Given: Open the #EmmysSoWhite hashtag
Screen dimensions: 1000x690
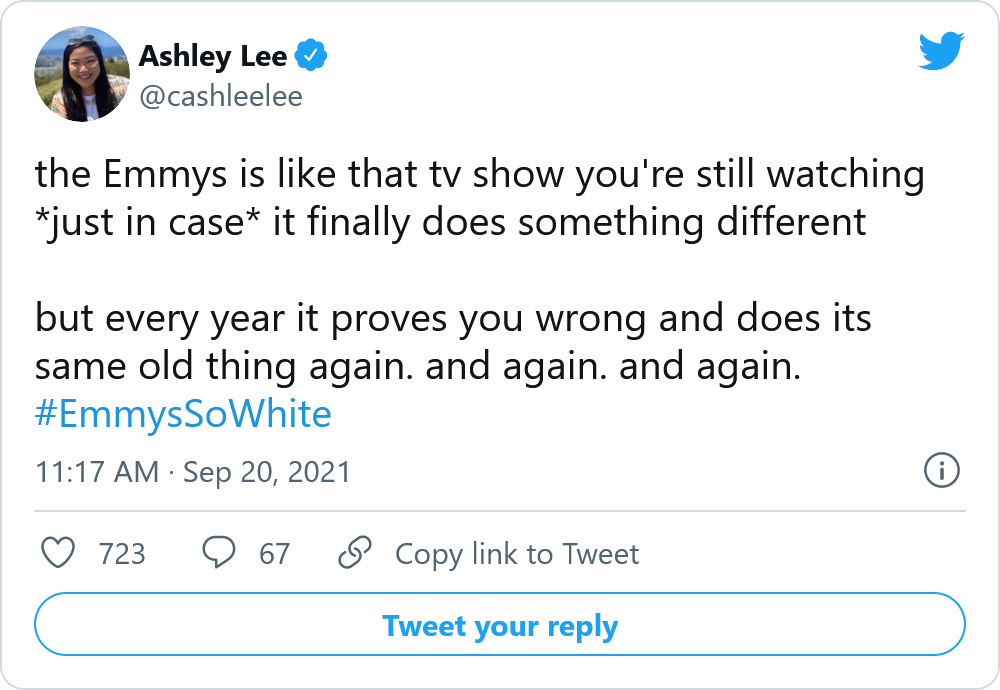Looking at the screenshot, I should coord(183,414).
